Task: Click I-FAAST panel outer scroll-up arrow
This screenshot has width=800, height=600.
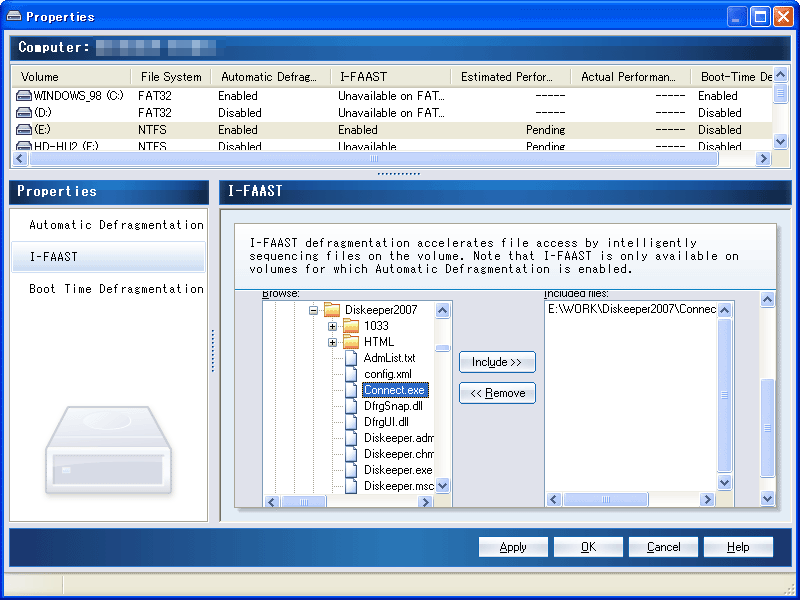Action: point(767,300)
